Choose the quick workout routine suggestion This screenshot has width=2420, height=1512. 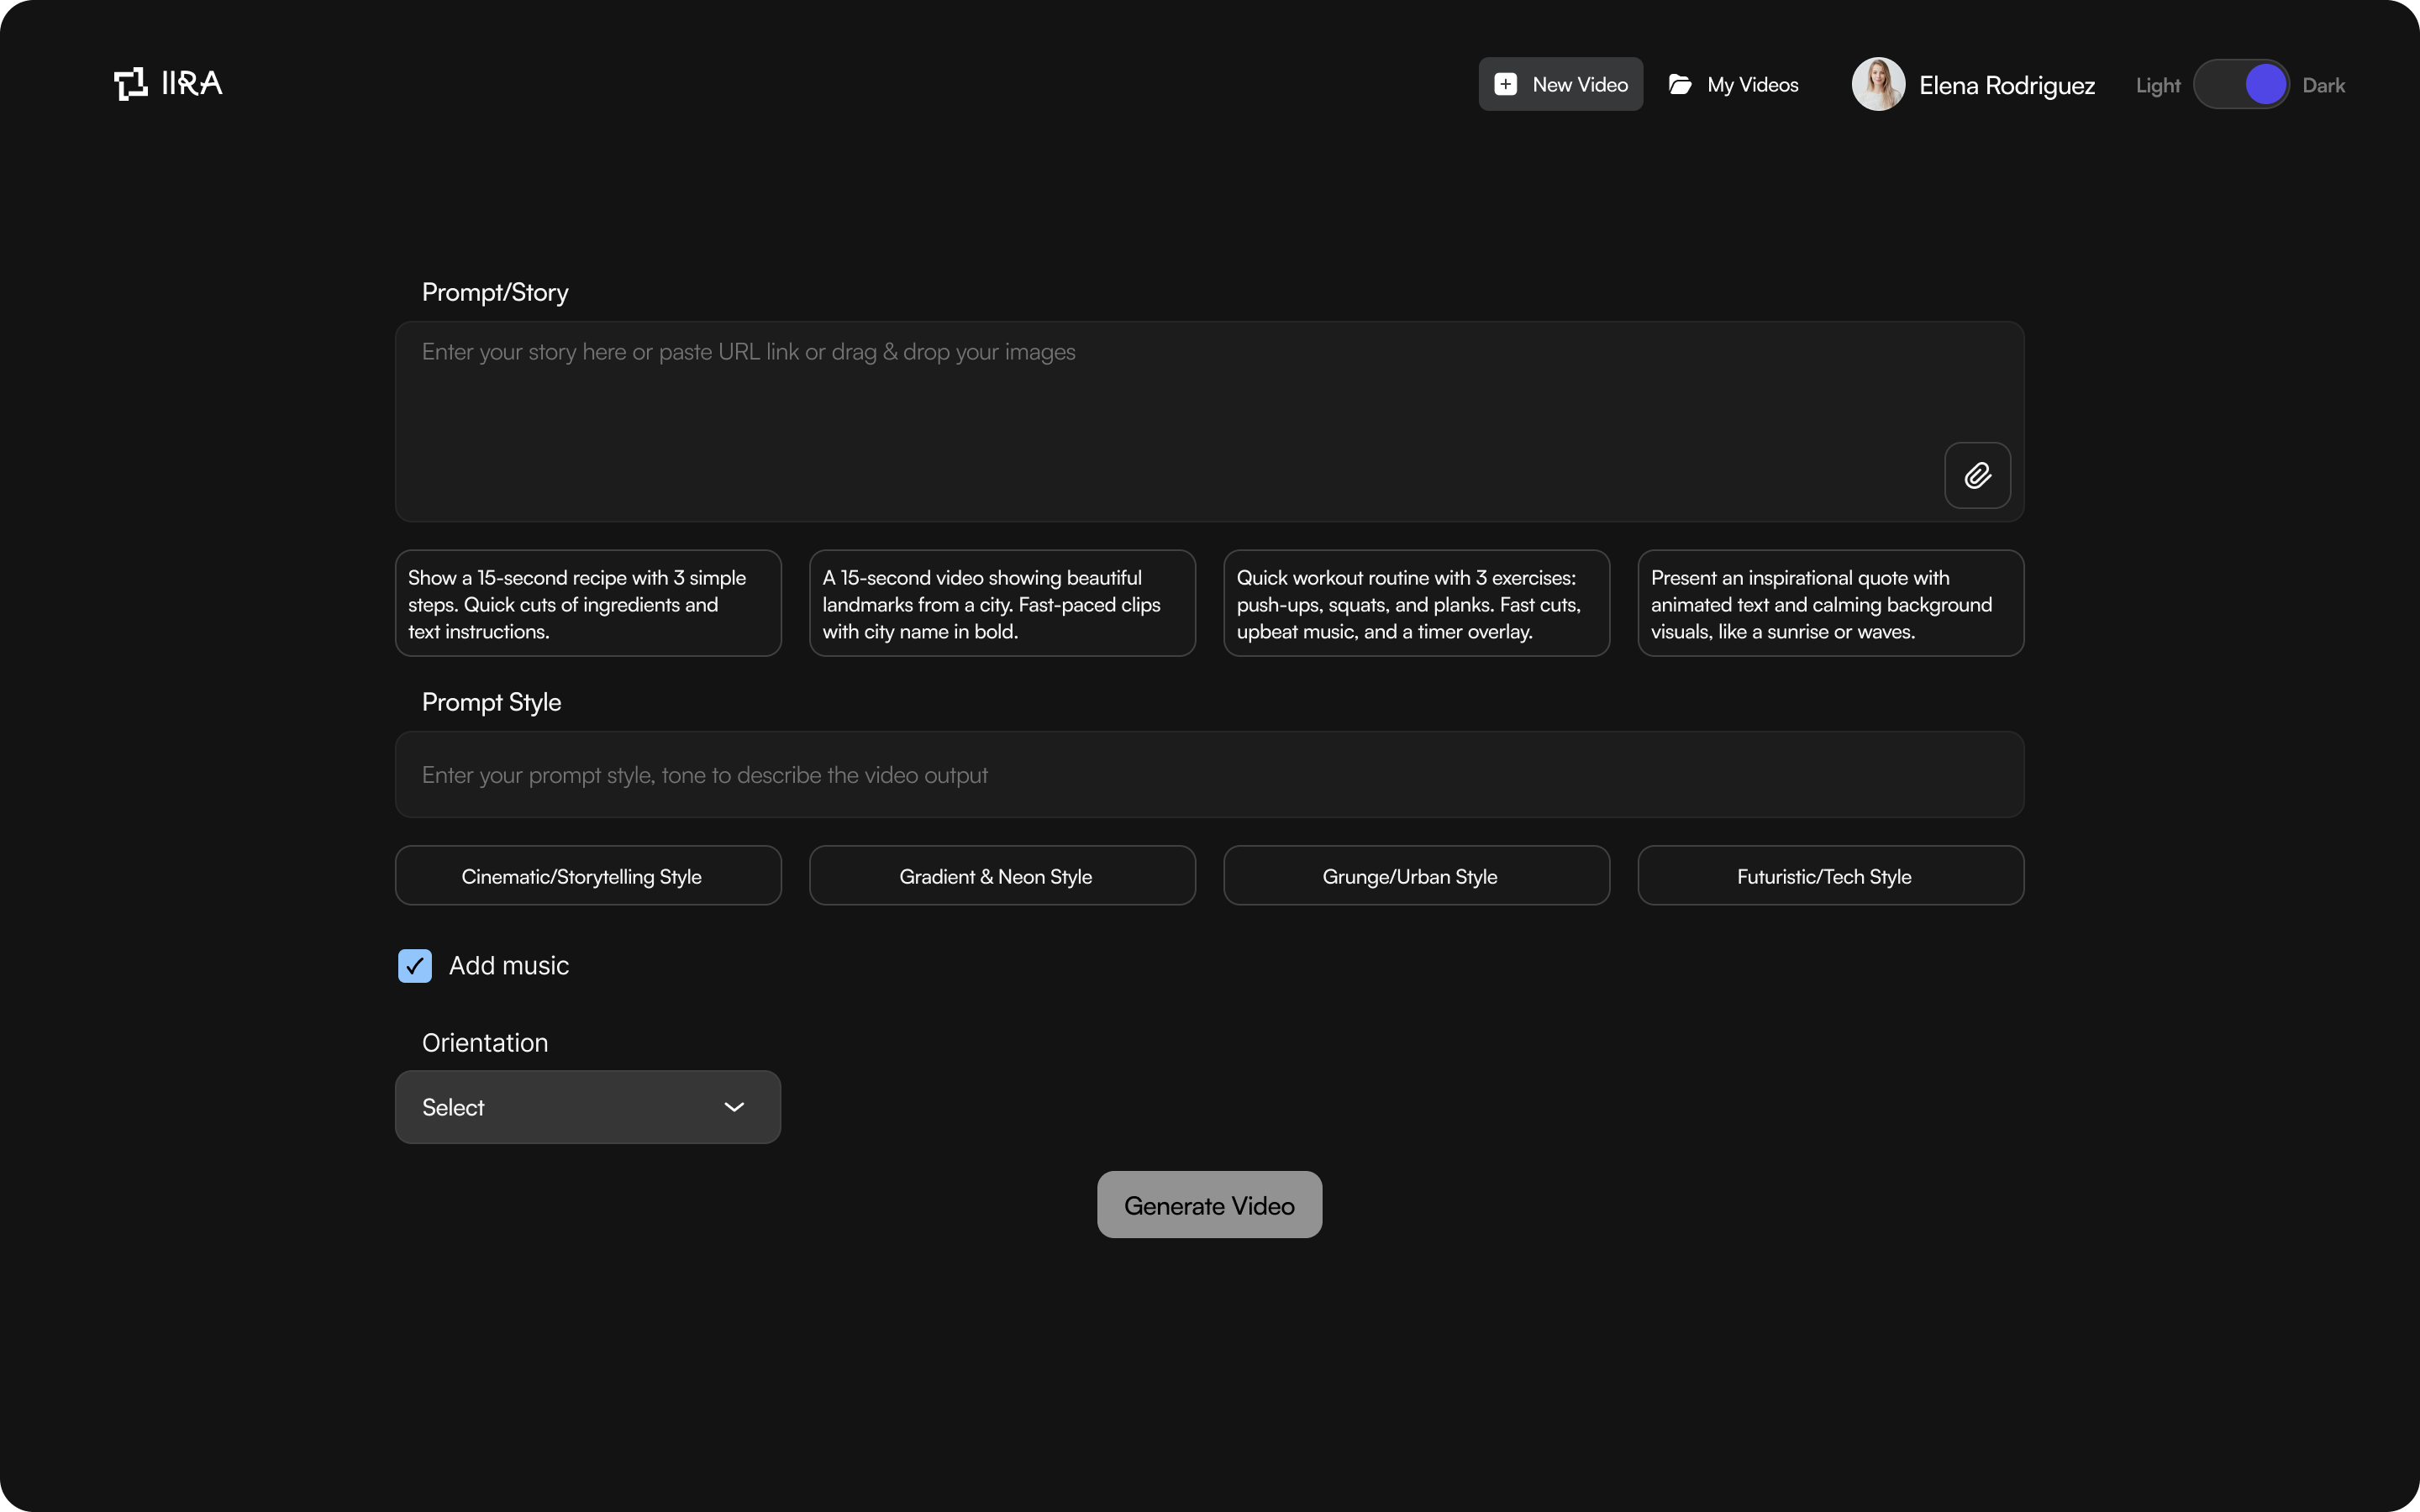[1416, 604]
